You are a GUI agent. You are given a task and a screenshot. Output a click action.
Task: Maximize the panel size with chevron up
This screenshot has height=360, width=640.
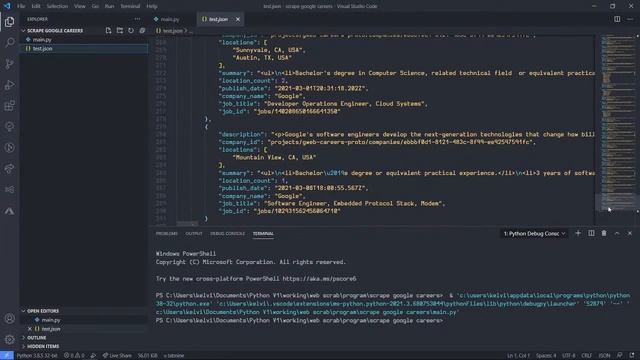[617, 233]
